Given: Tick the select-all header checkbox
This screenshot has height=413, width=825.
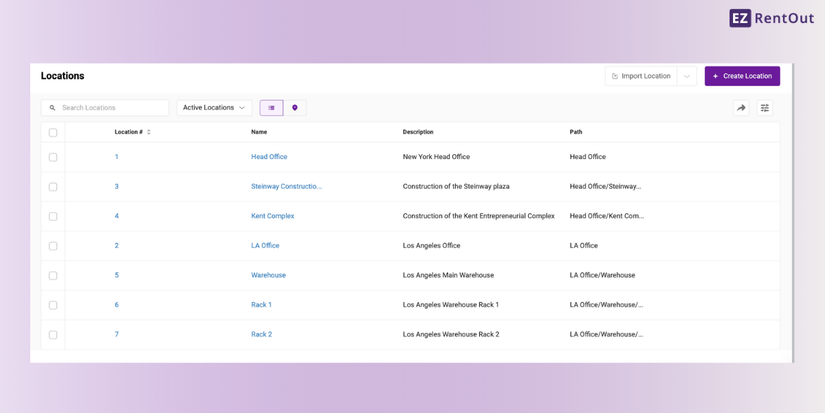Looking at the screenshot, I should pos(53,132).
